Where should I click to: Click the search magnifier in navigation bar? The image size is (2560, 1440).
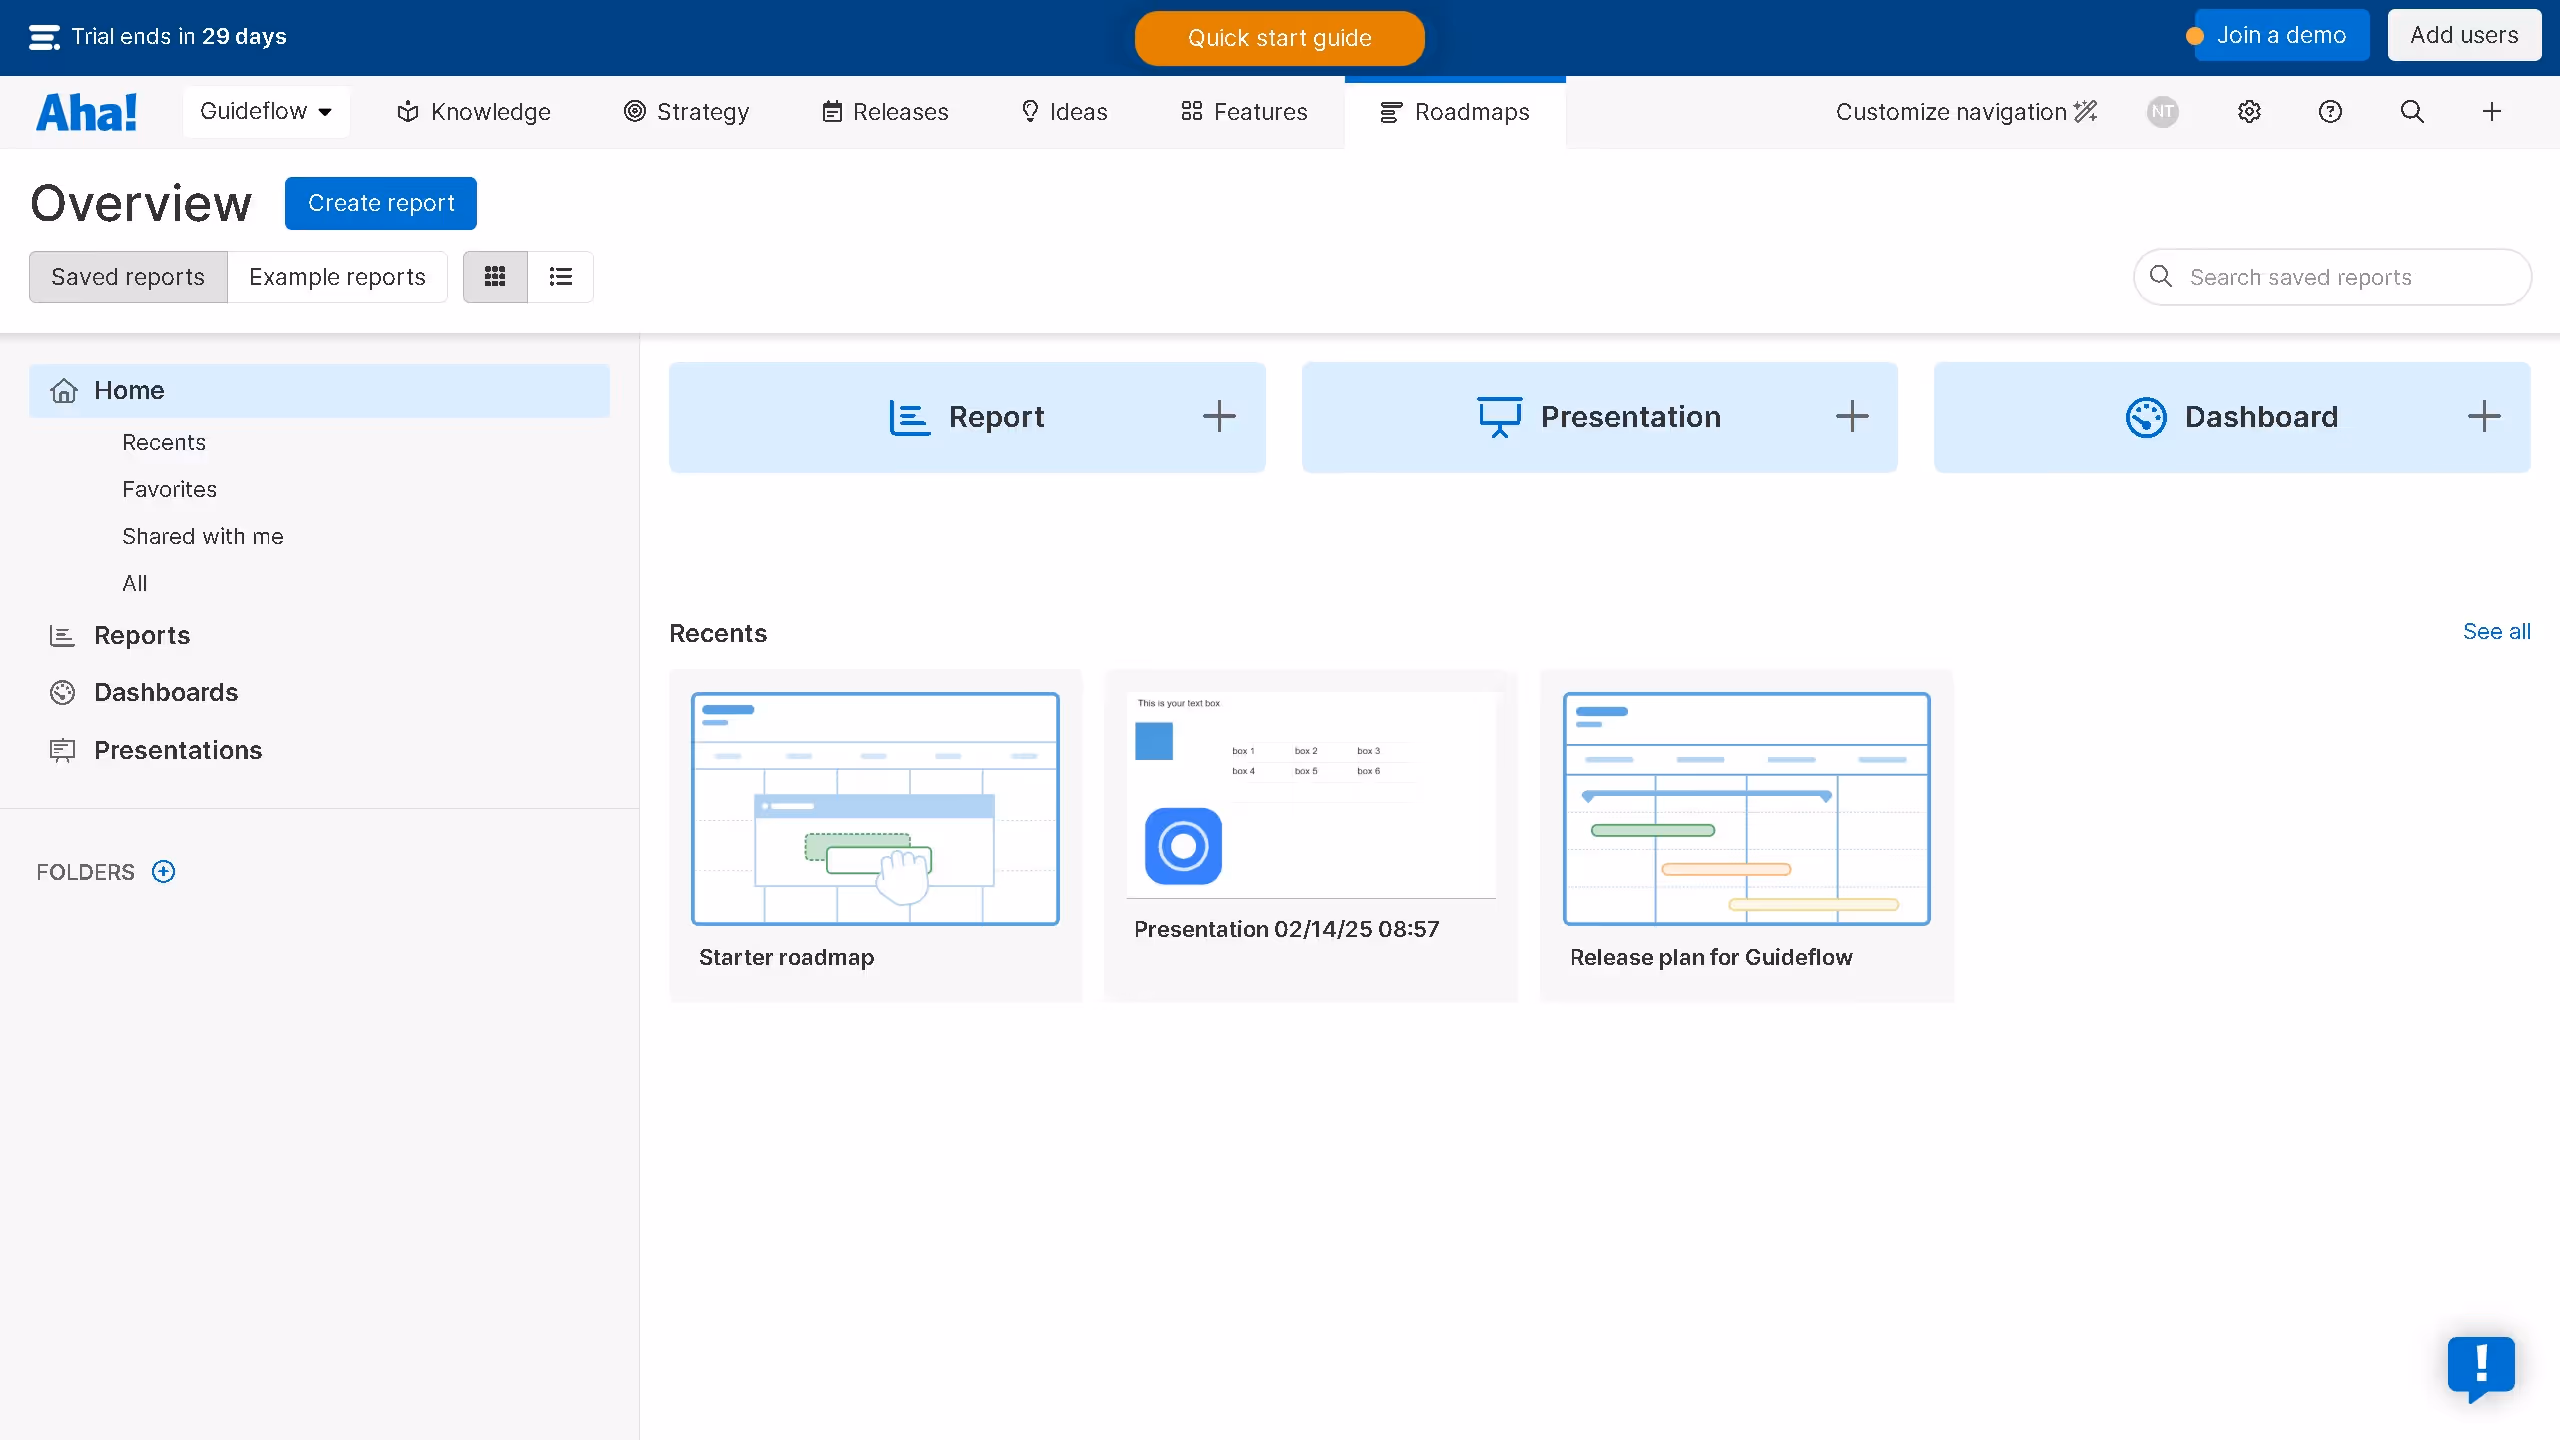click(x=2412, y=112)
